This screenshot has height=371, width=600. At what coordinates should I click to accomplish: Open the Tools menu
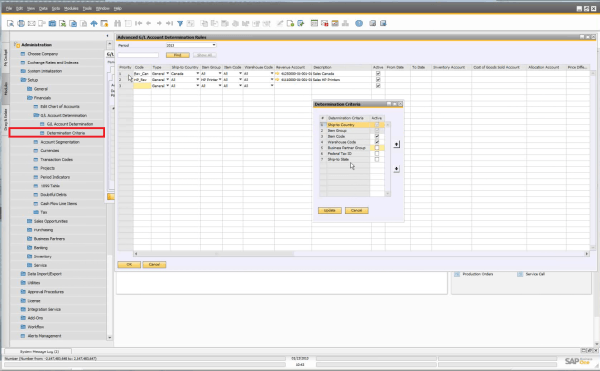point(87,8)
